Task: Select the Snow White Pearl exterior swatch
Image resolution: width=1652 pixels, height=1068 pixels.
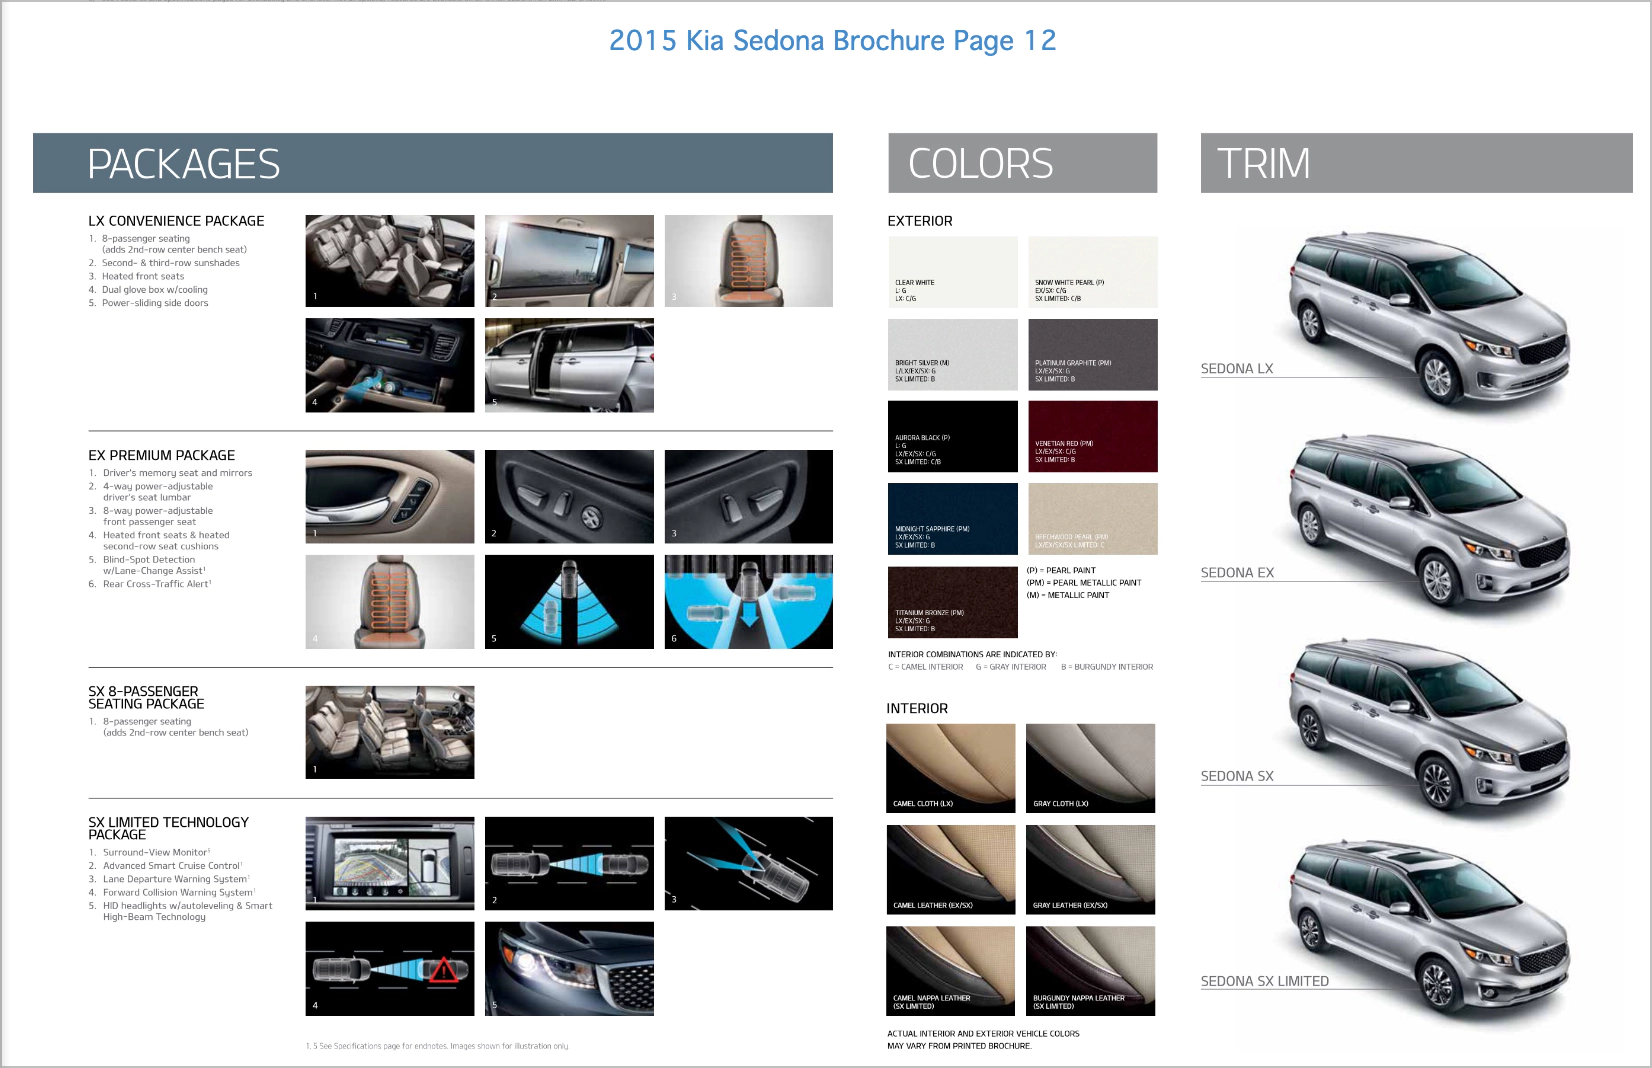Action: [1093, 272]
